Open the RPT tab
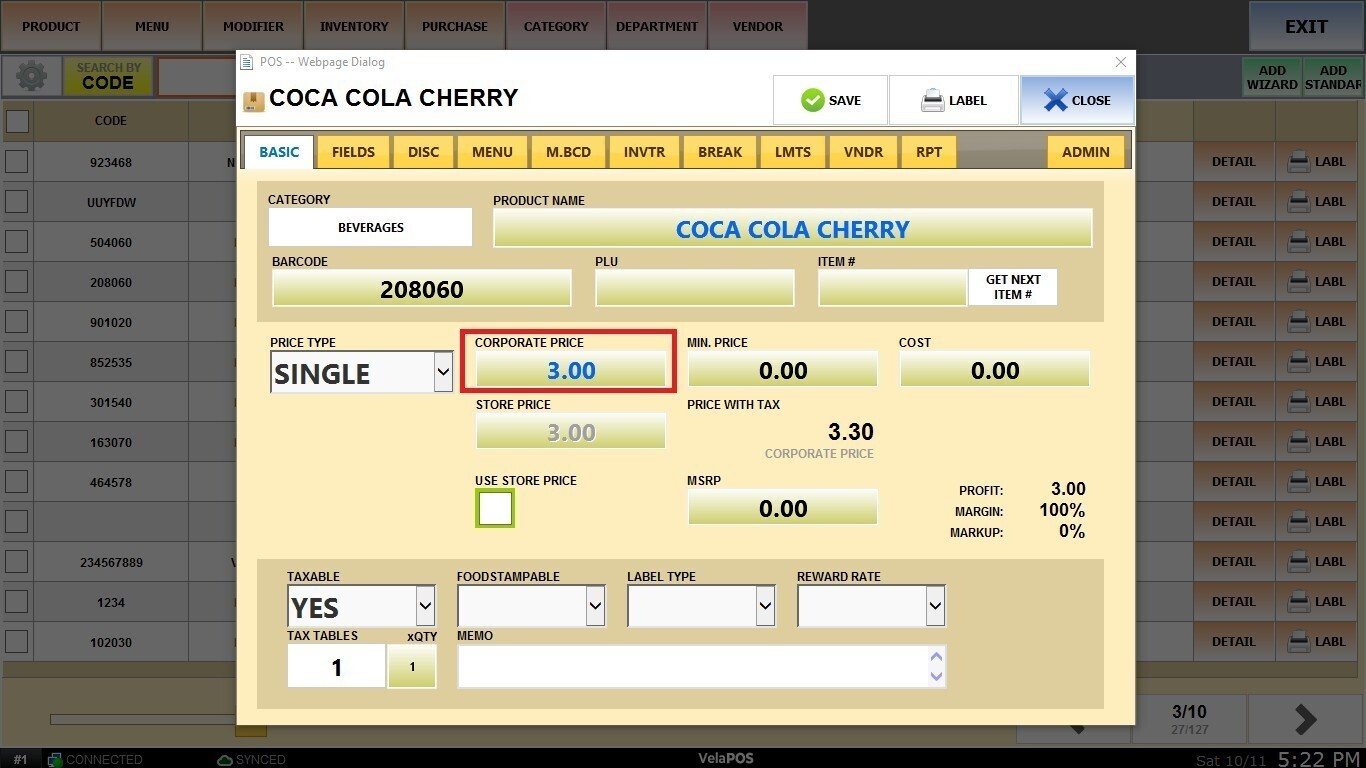Viewport: 1366px width, 768px height. coord(929,152)
